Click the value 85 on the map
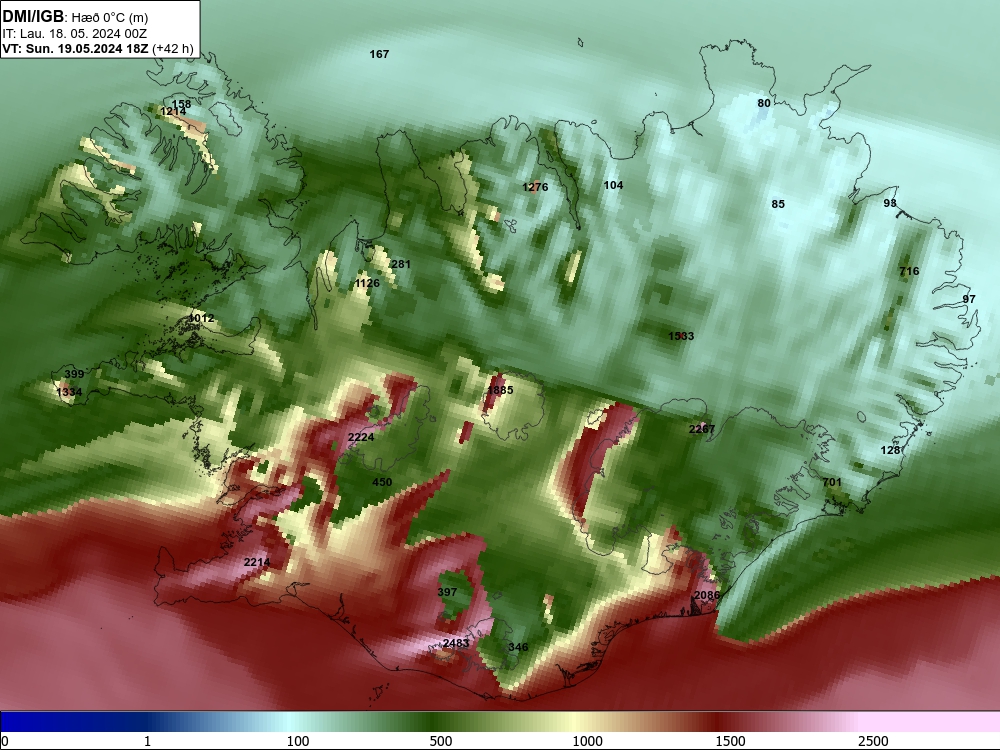The image size is (1000, 750). [778, 204]
